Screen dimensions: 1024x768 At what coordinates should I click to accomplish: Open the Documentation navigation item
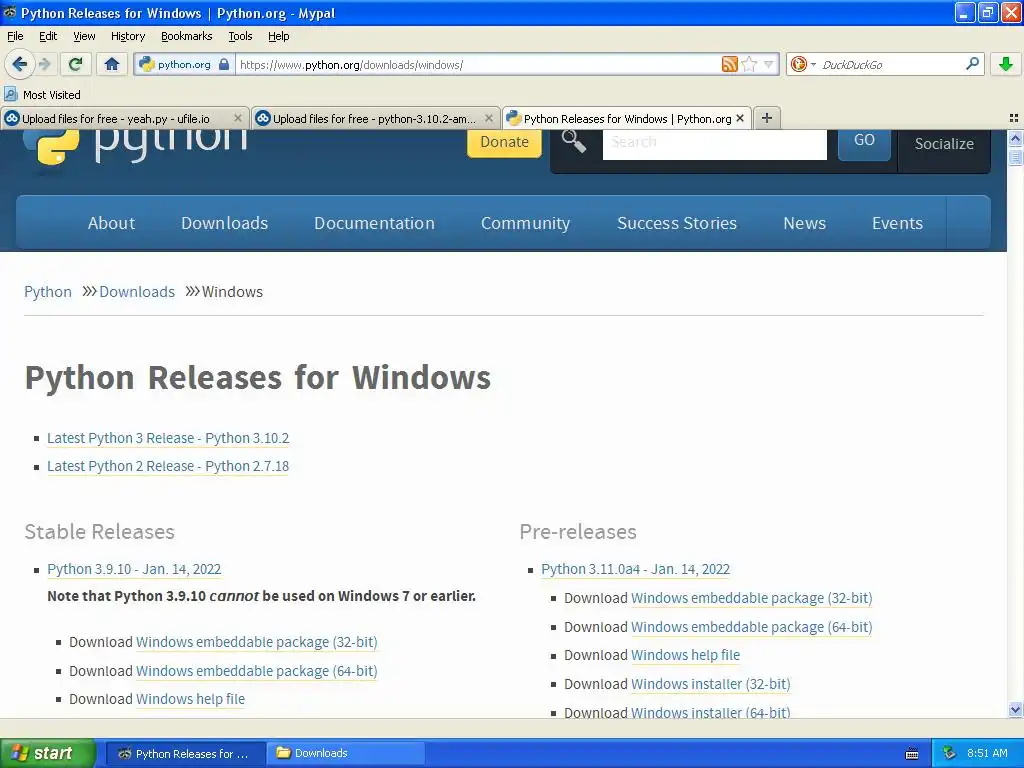374,223
